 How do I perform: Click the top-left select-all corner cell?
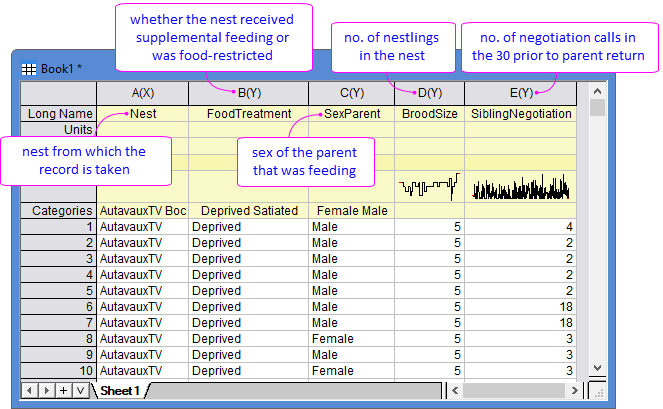59,93
